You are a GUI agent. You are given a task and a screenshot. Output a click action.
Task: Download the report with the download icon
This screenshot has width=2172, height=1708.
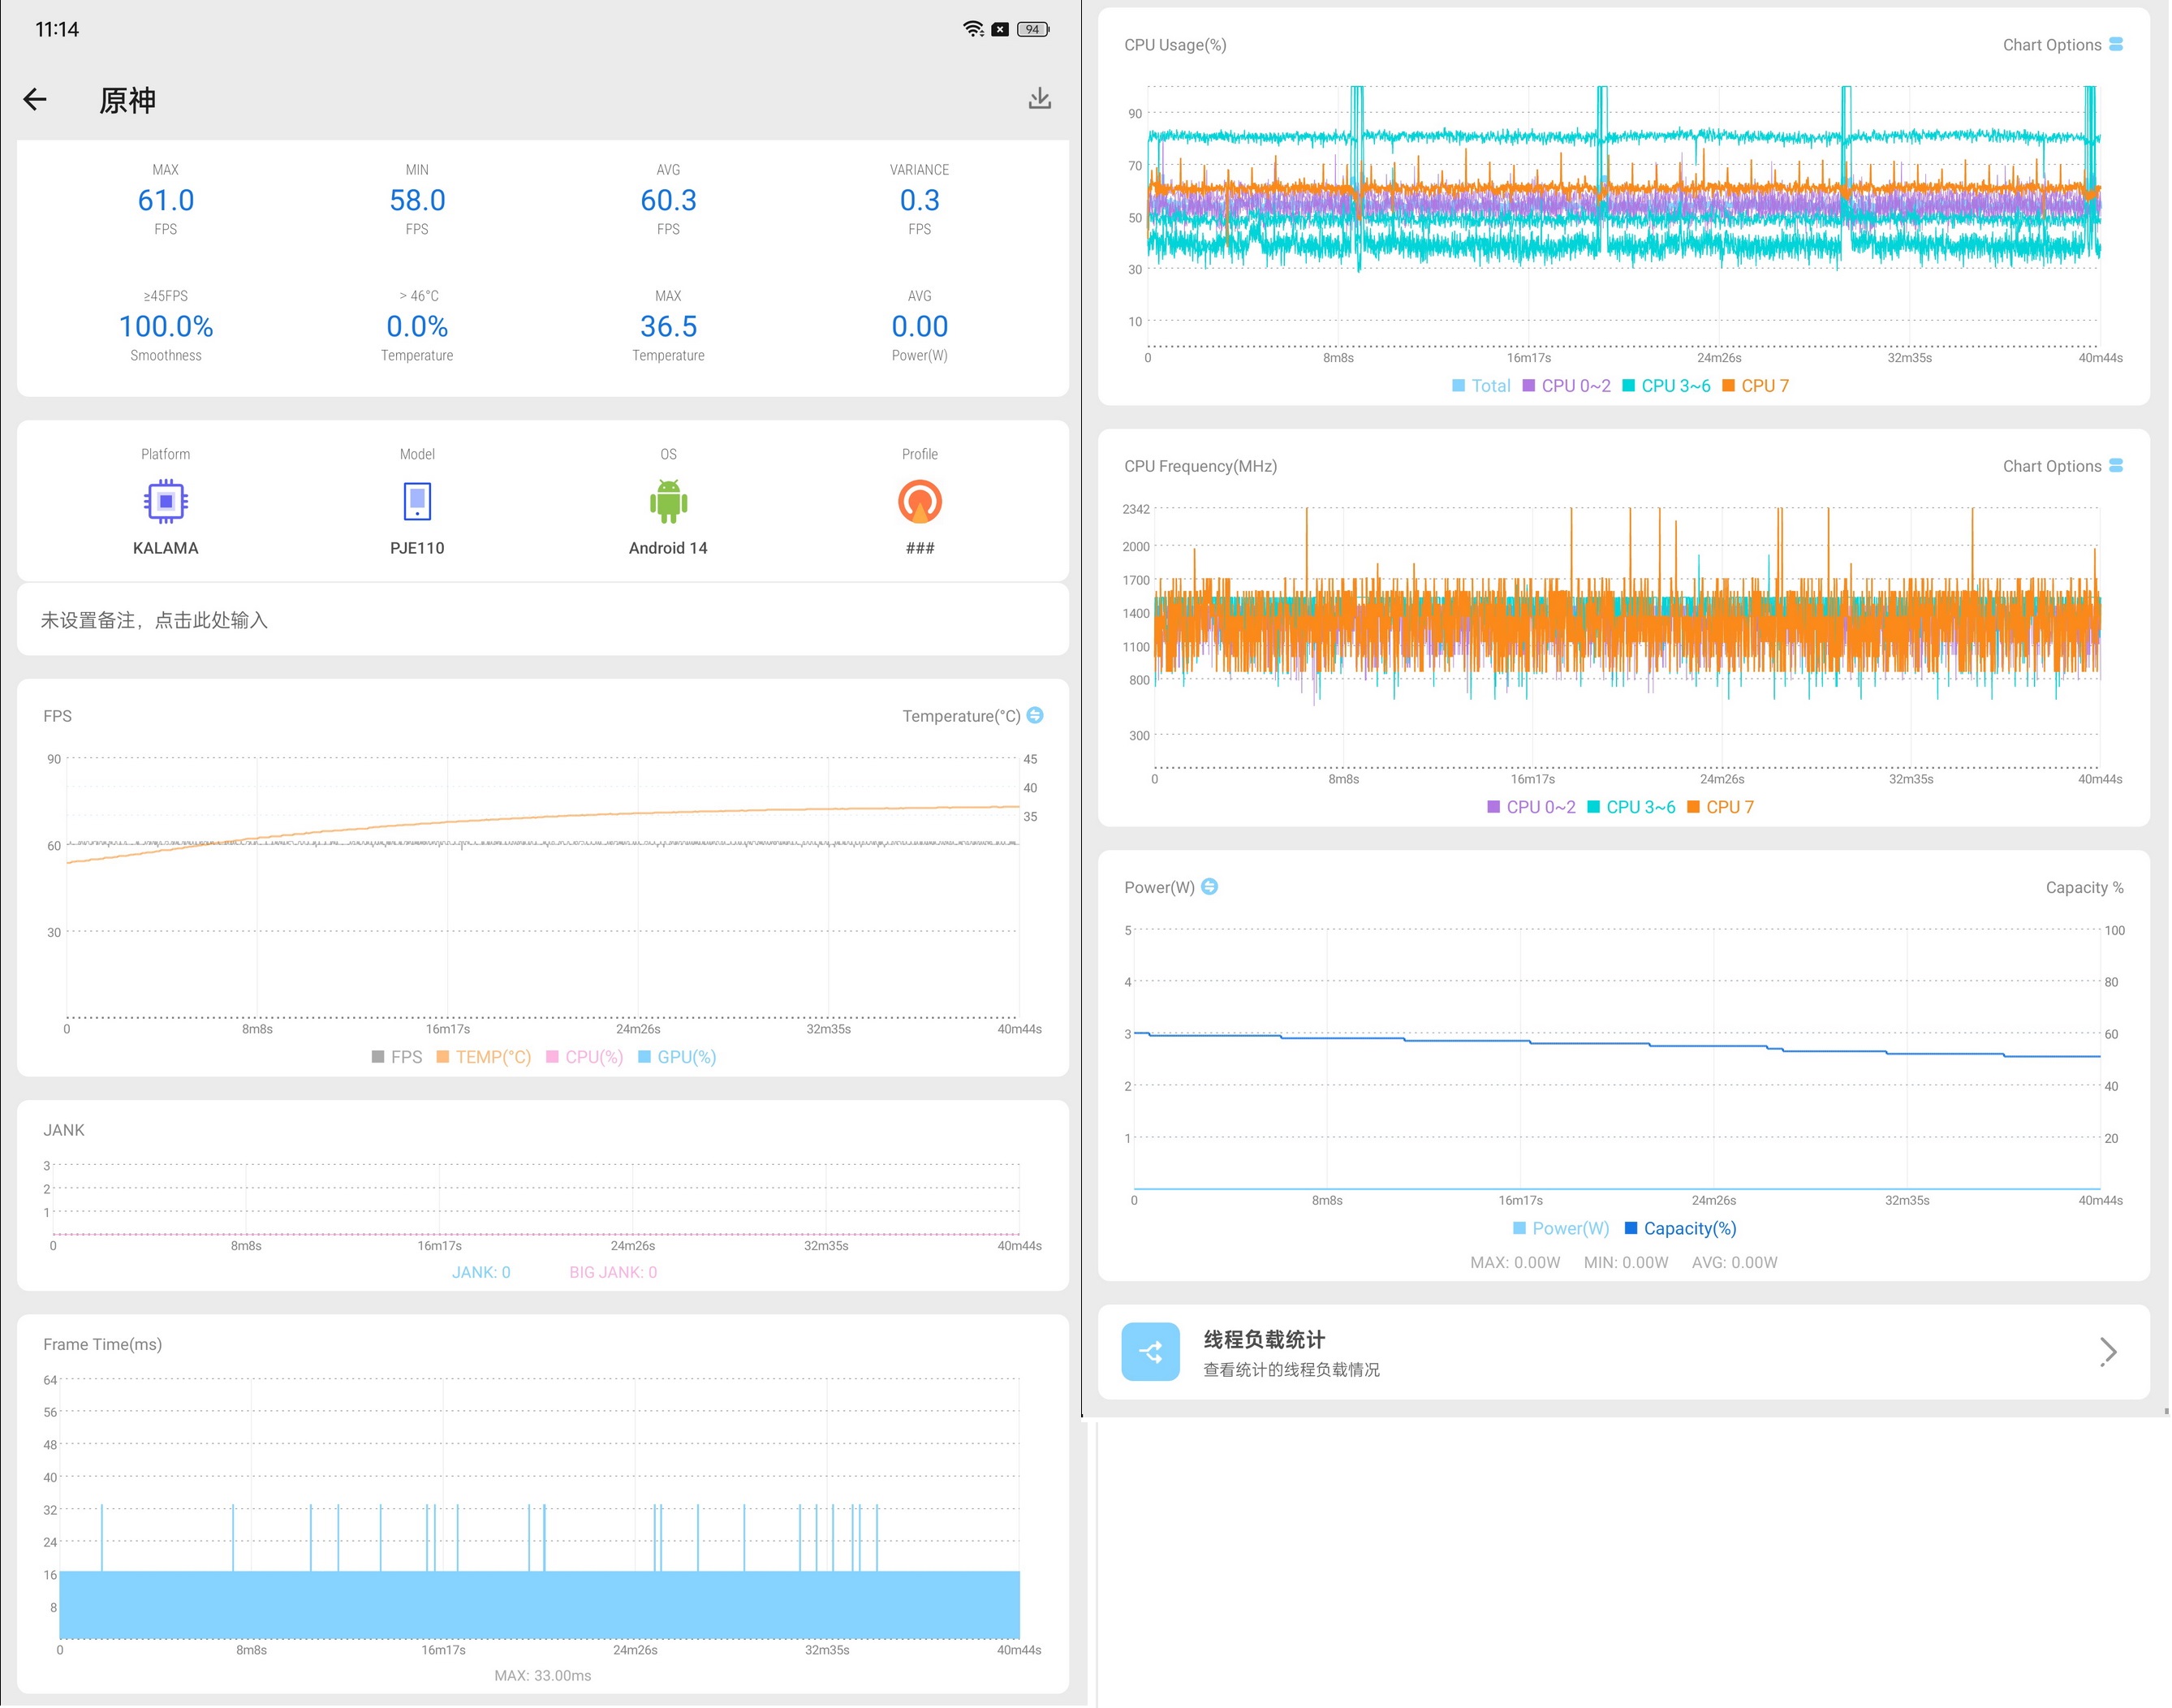1040,98
